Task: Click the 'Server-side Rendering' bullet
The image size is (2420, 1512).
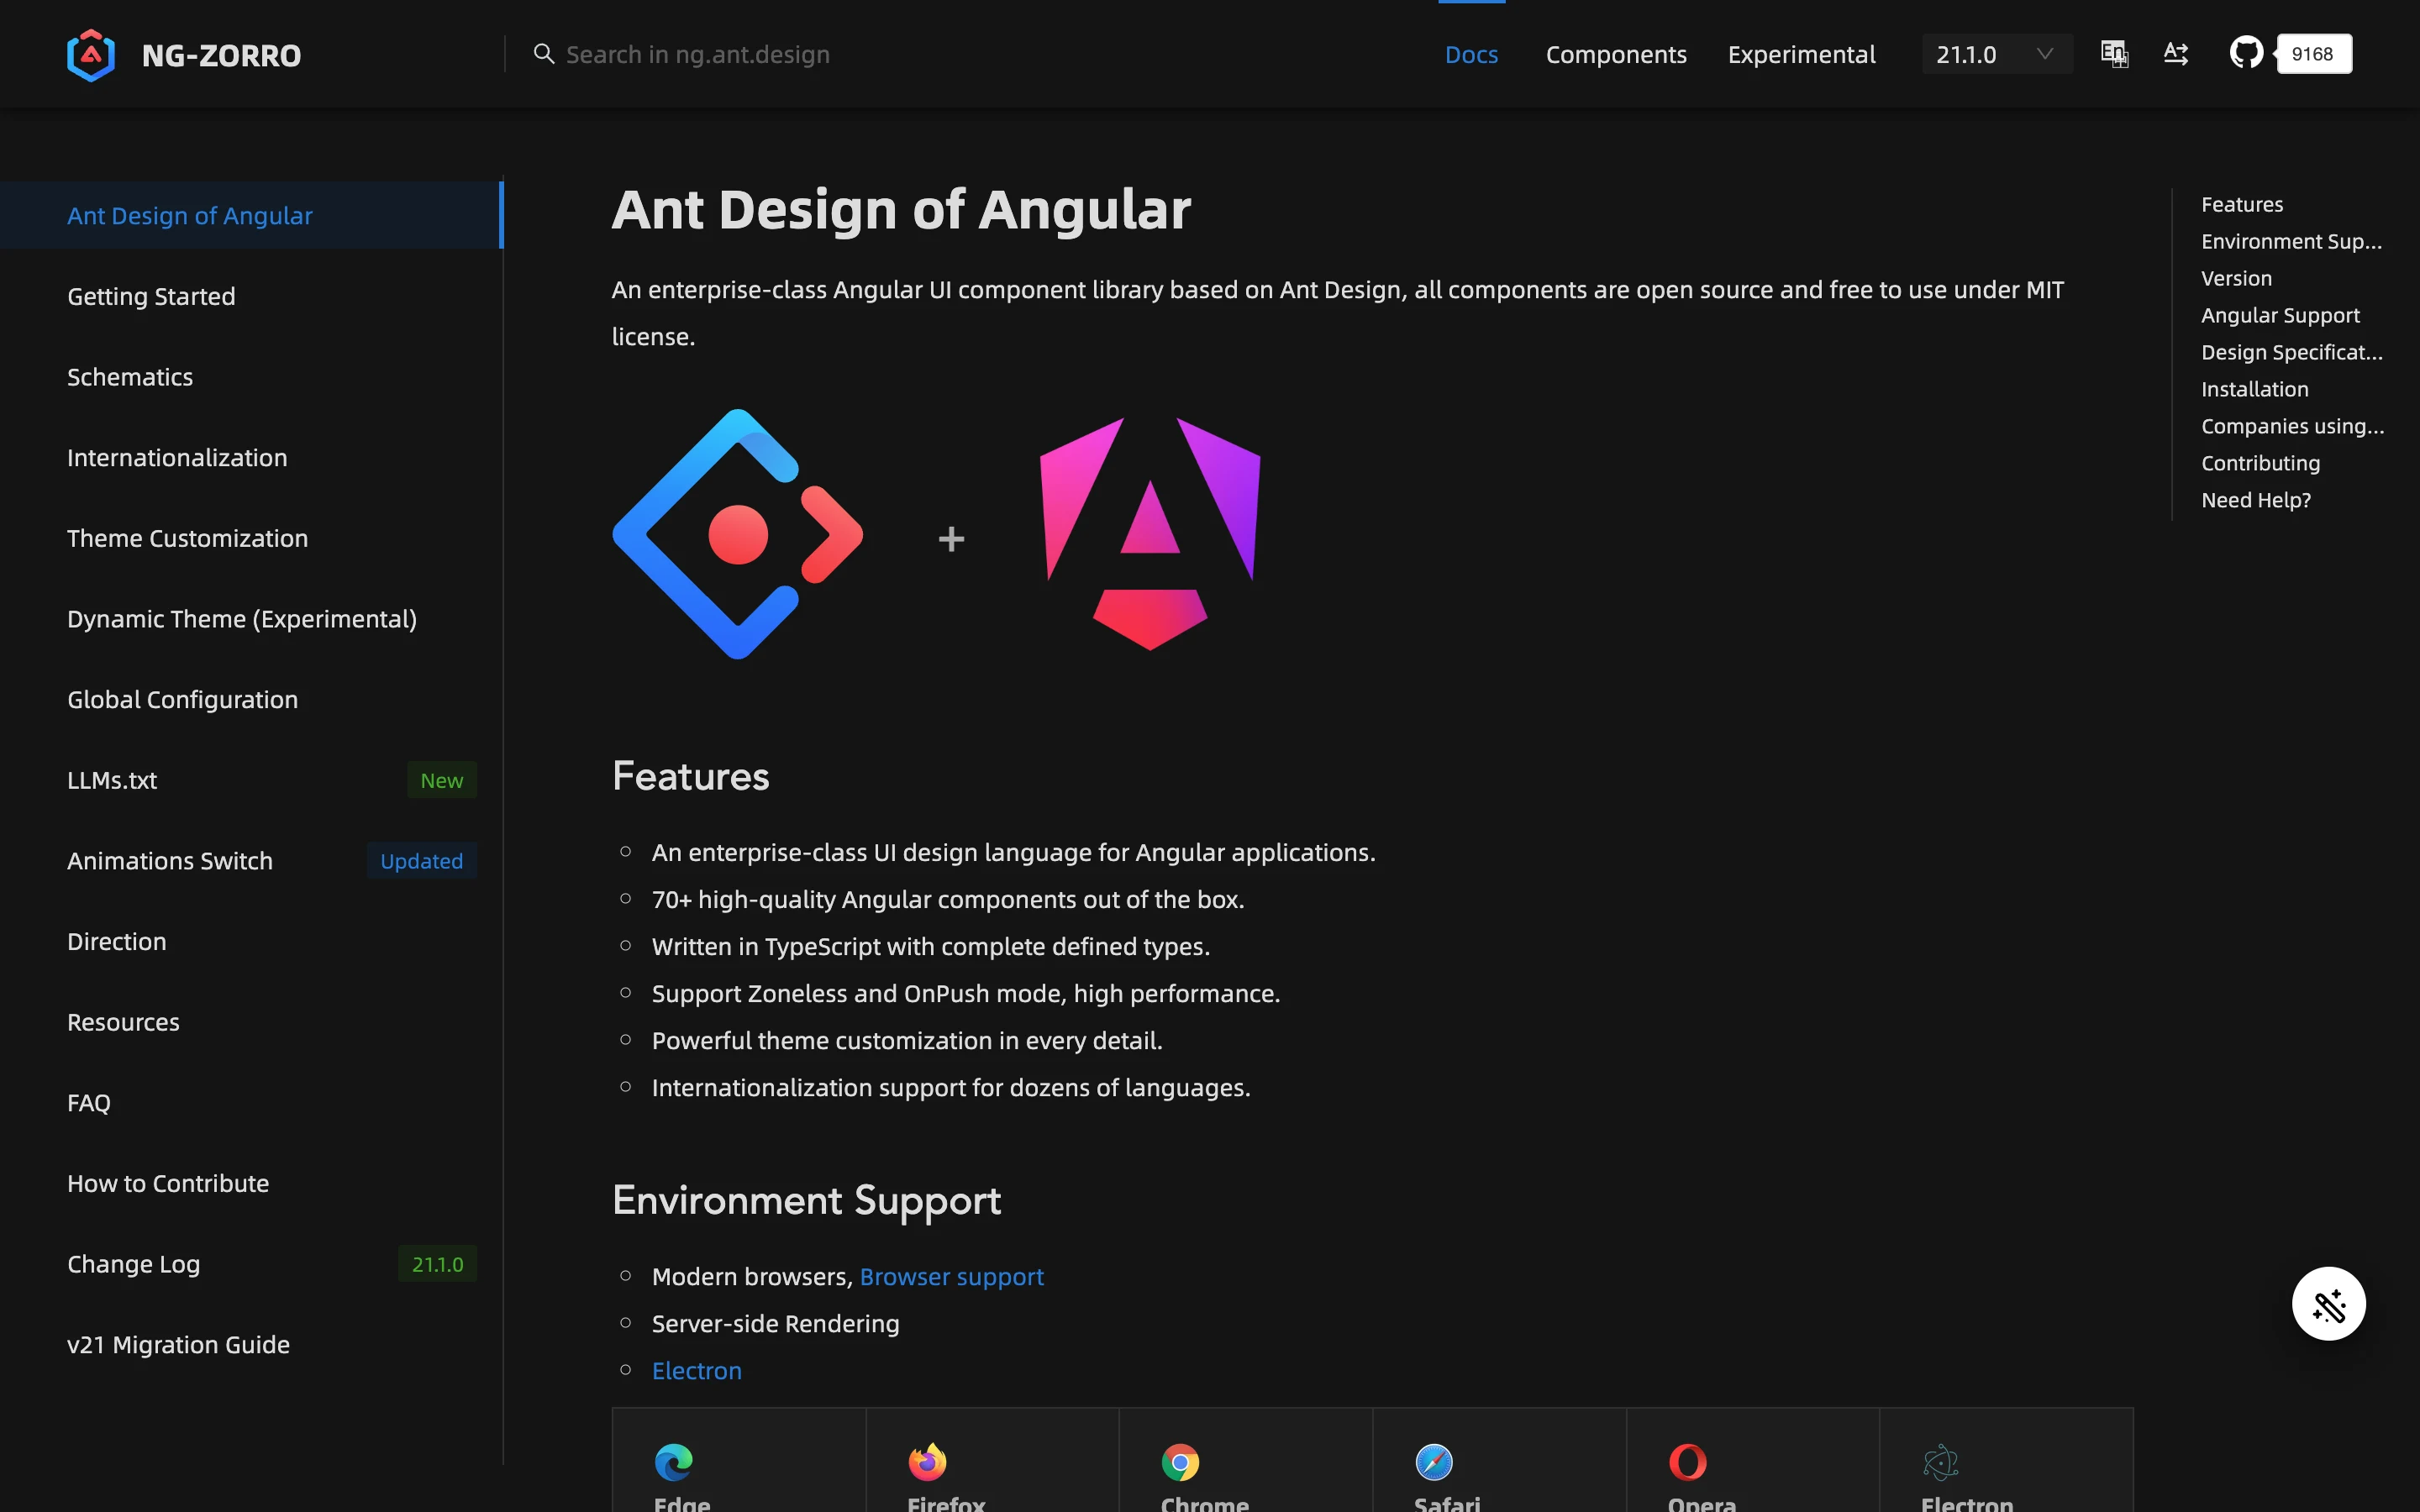Action: [x=775, y=1323]
